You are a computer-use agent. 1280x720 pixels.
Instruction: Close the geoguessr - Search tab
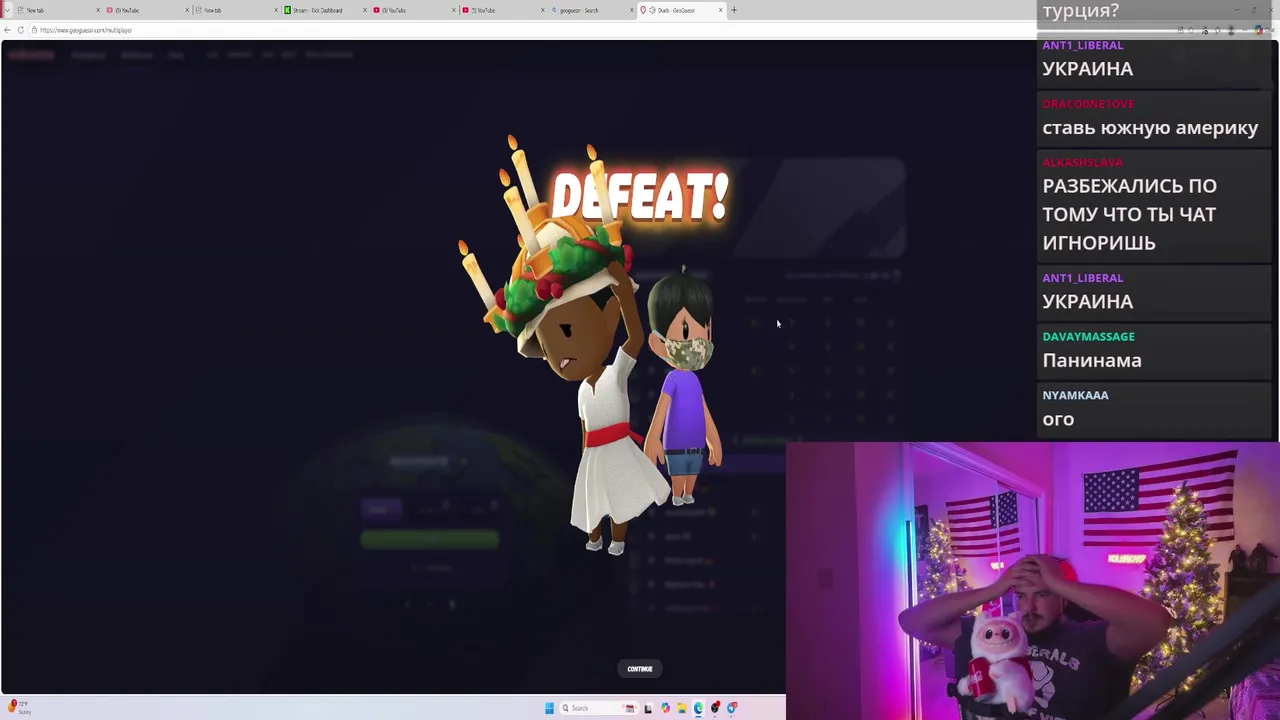[631, 10]
